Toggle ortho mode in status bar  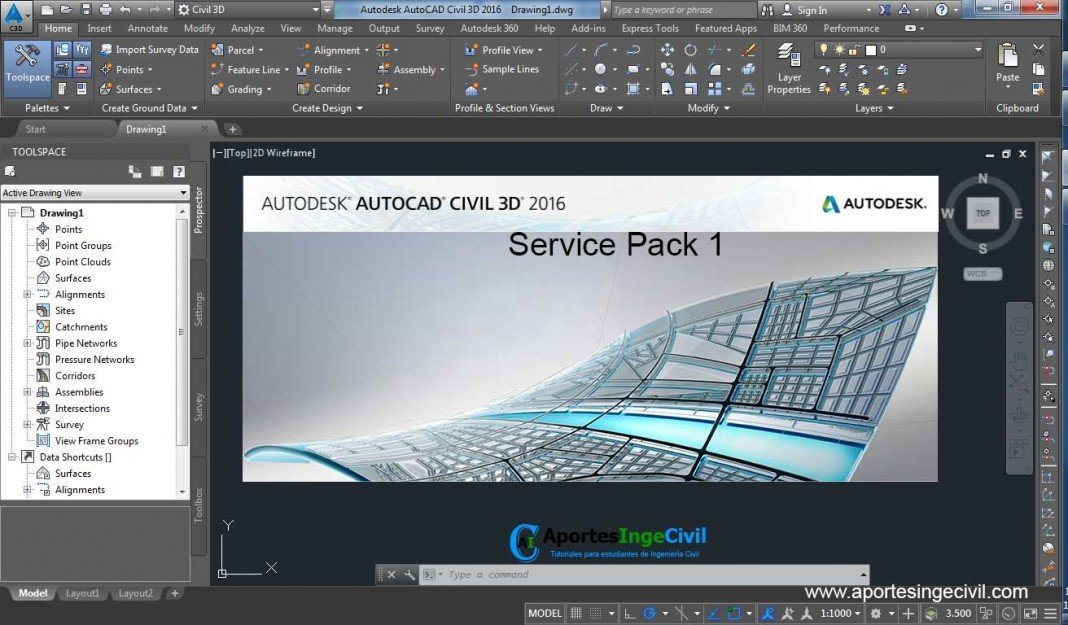(x=629, y=613)
